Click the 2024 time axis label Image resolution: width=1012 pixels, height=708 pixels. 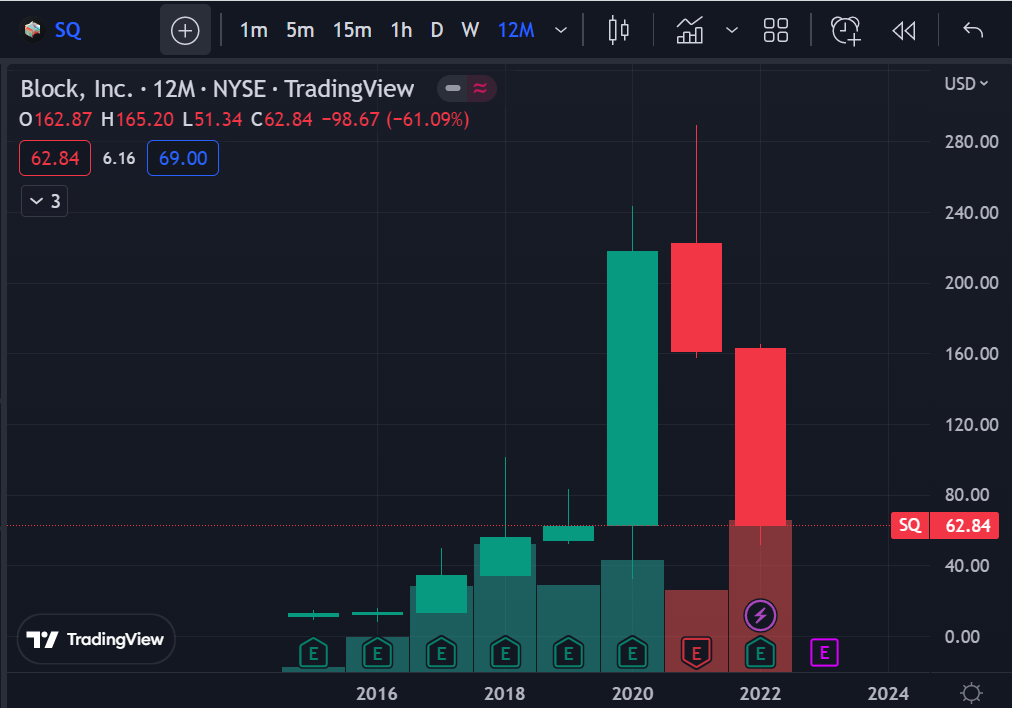[x=888, y=694]
